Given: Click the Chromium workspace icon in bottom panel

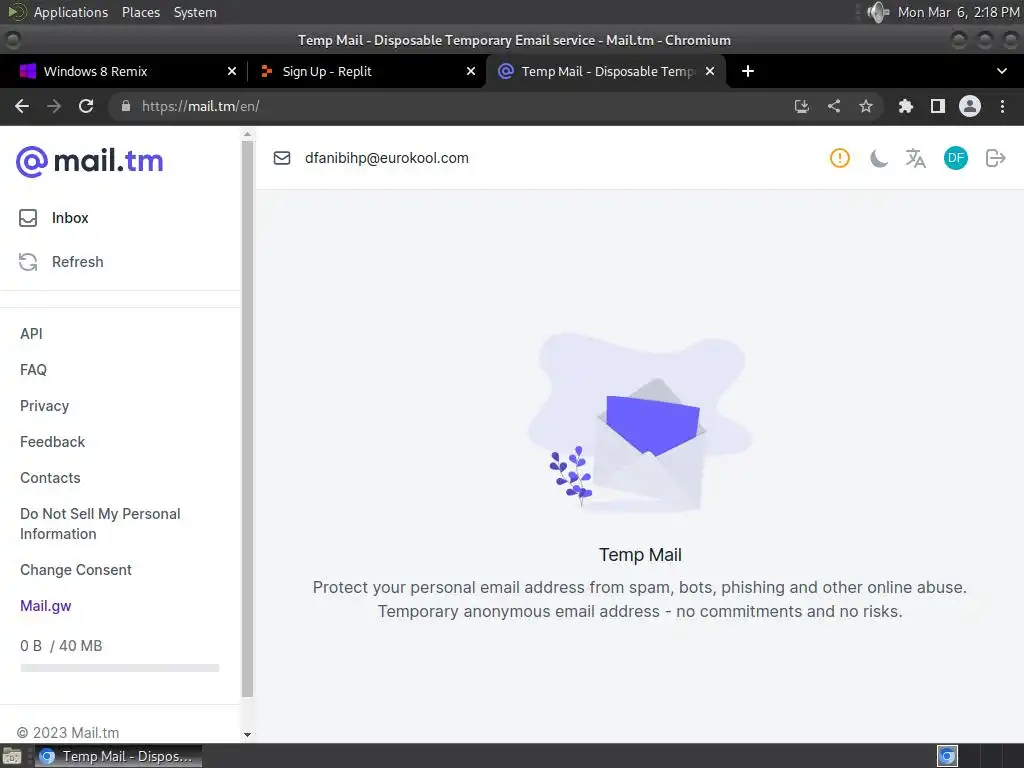Looking at the screenshot, I should click(947, 756).
